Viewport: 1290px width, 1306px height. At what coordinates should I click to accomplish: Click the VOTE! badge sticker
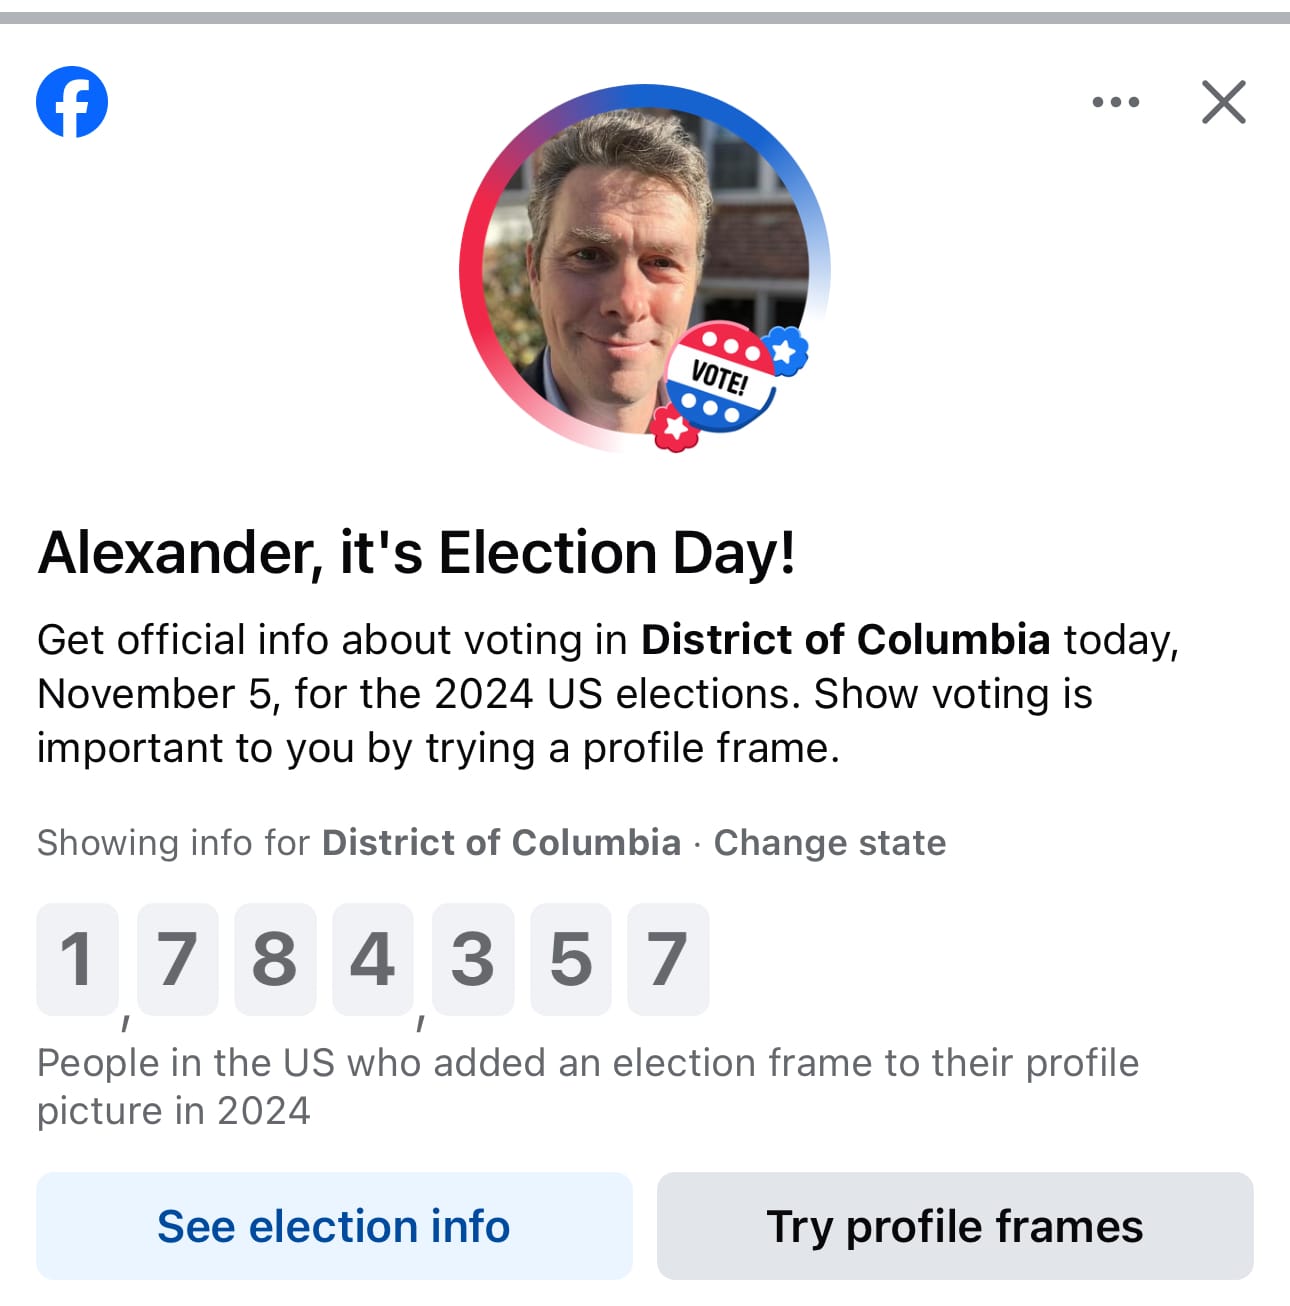[x=720, y=378]
